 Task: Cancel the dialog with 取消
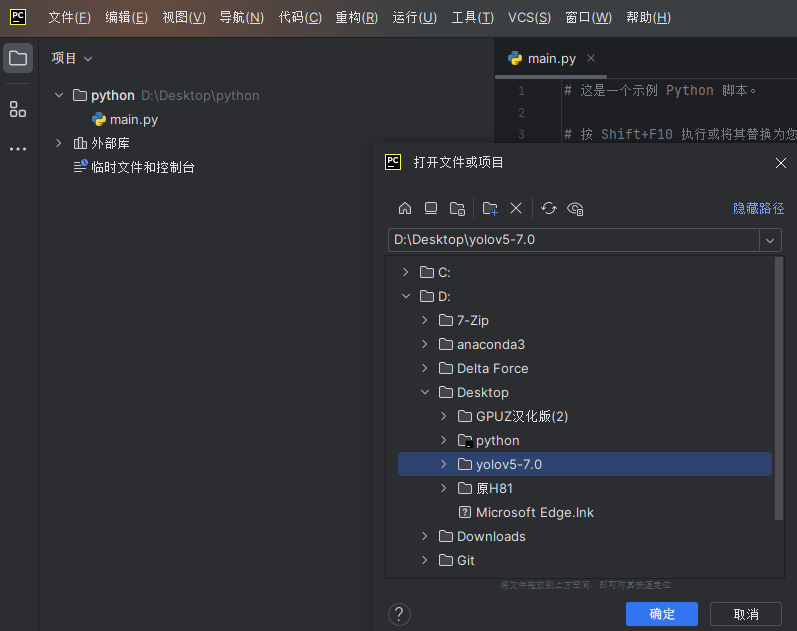(x=746, y=614)
